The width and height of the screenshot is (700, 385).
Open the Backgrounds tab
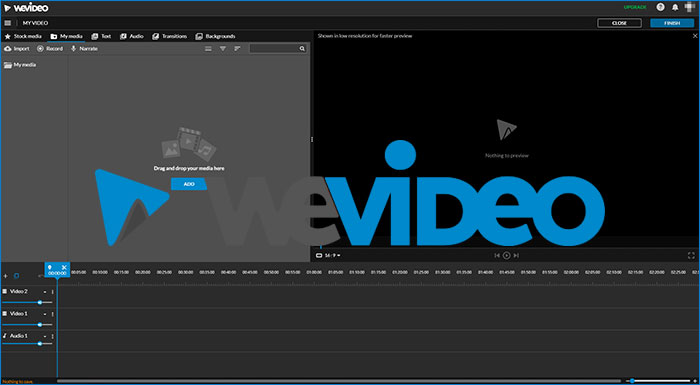[x=215, y=36]
